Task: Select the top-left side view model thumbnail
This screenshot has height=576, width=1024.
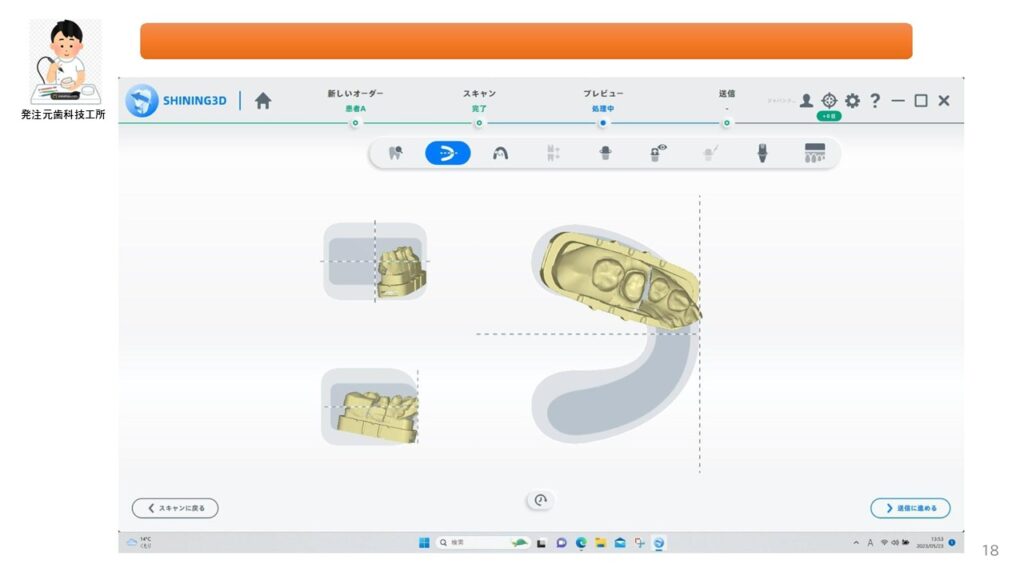Action: [x=375, y=261]
